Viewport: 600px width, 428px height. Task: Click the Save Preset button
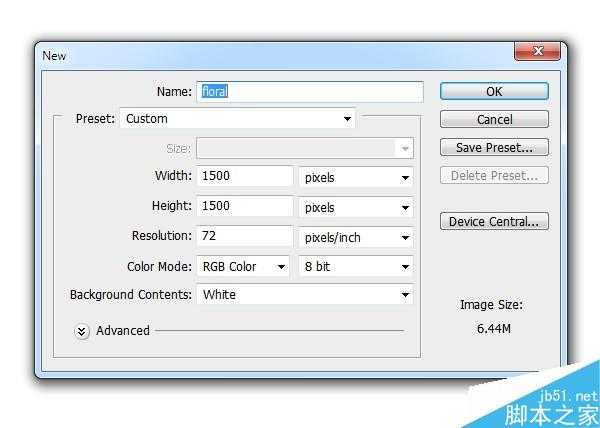pos(494,148)
